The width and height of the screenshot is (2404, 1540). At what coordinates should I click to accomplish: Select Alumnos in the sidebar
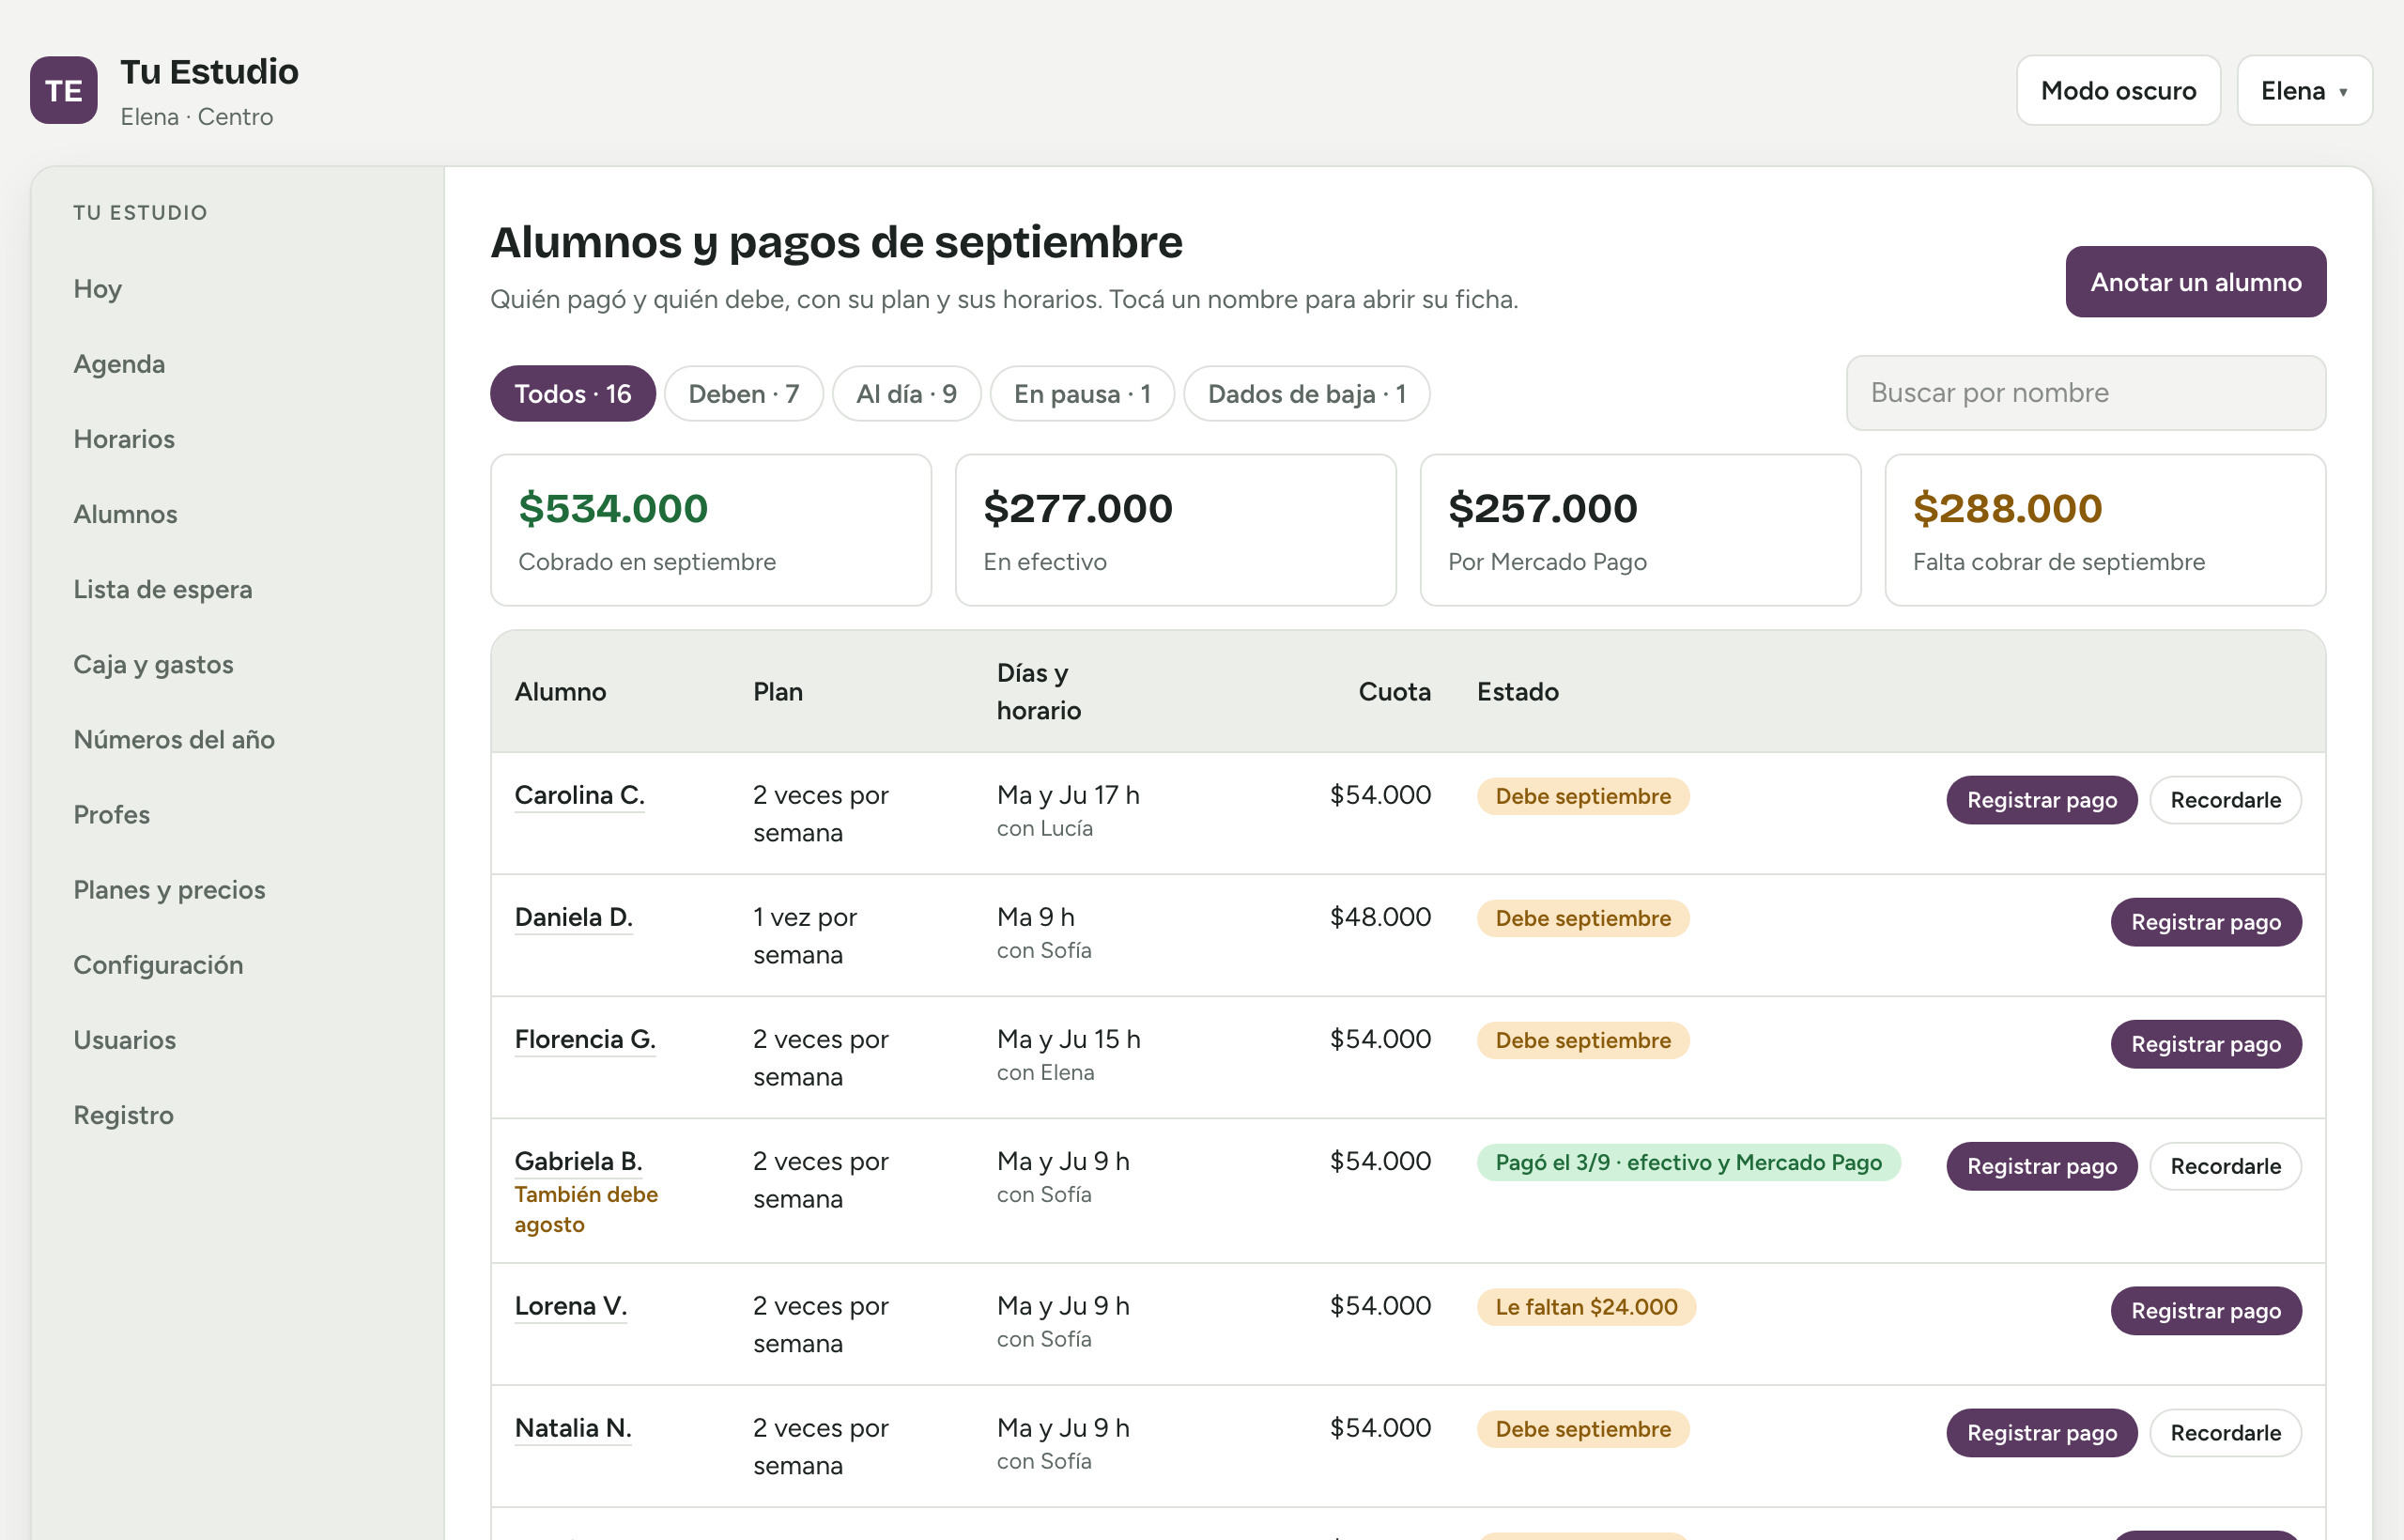click(125, 514)
